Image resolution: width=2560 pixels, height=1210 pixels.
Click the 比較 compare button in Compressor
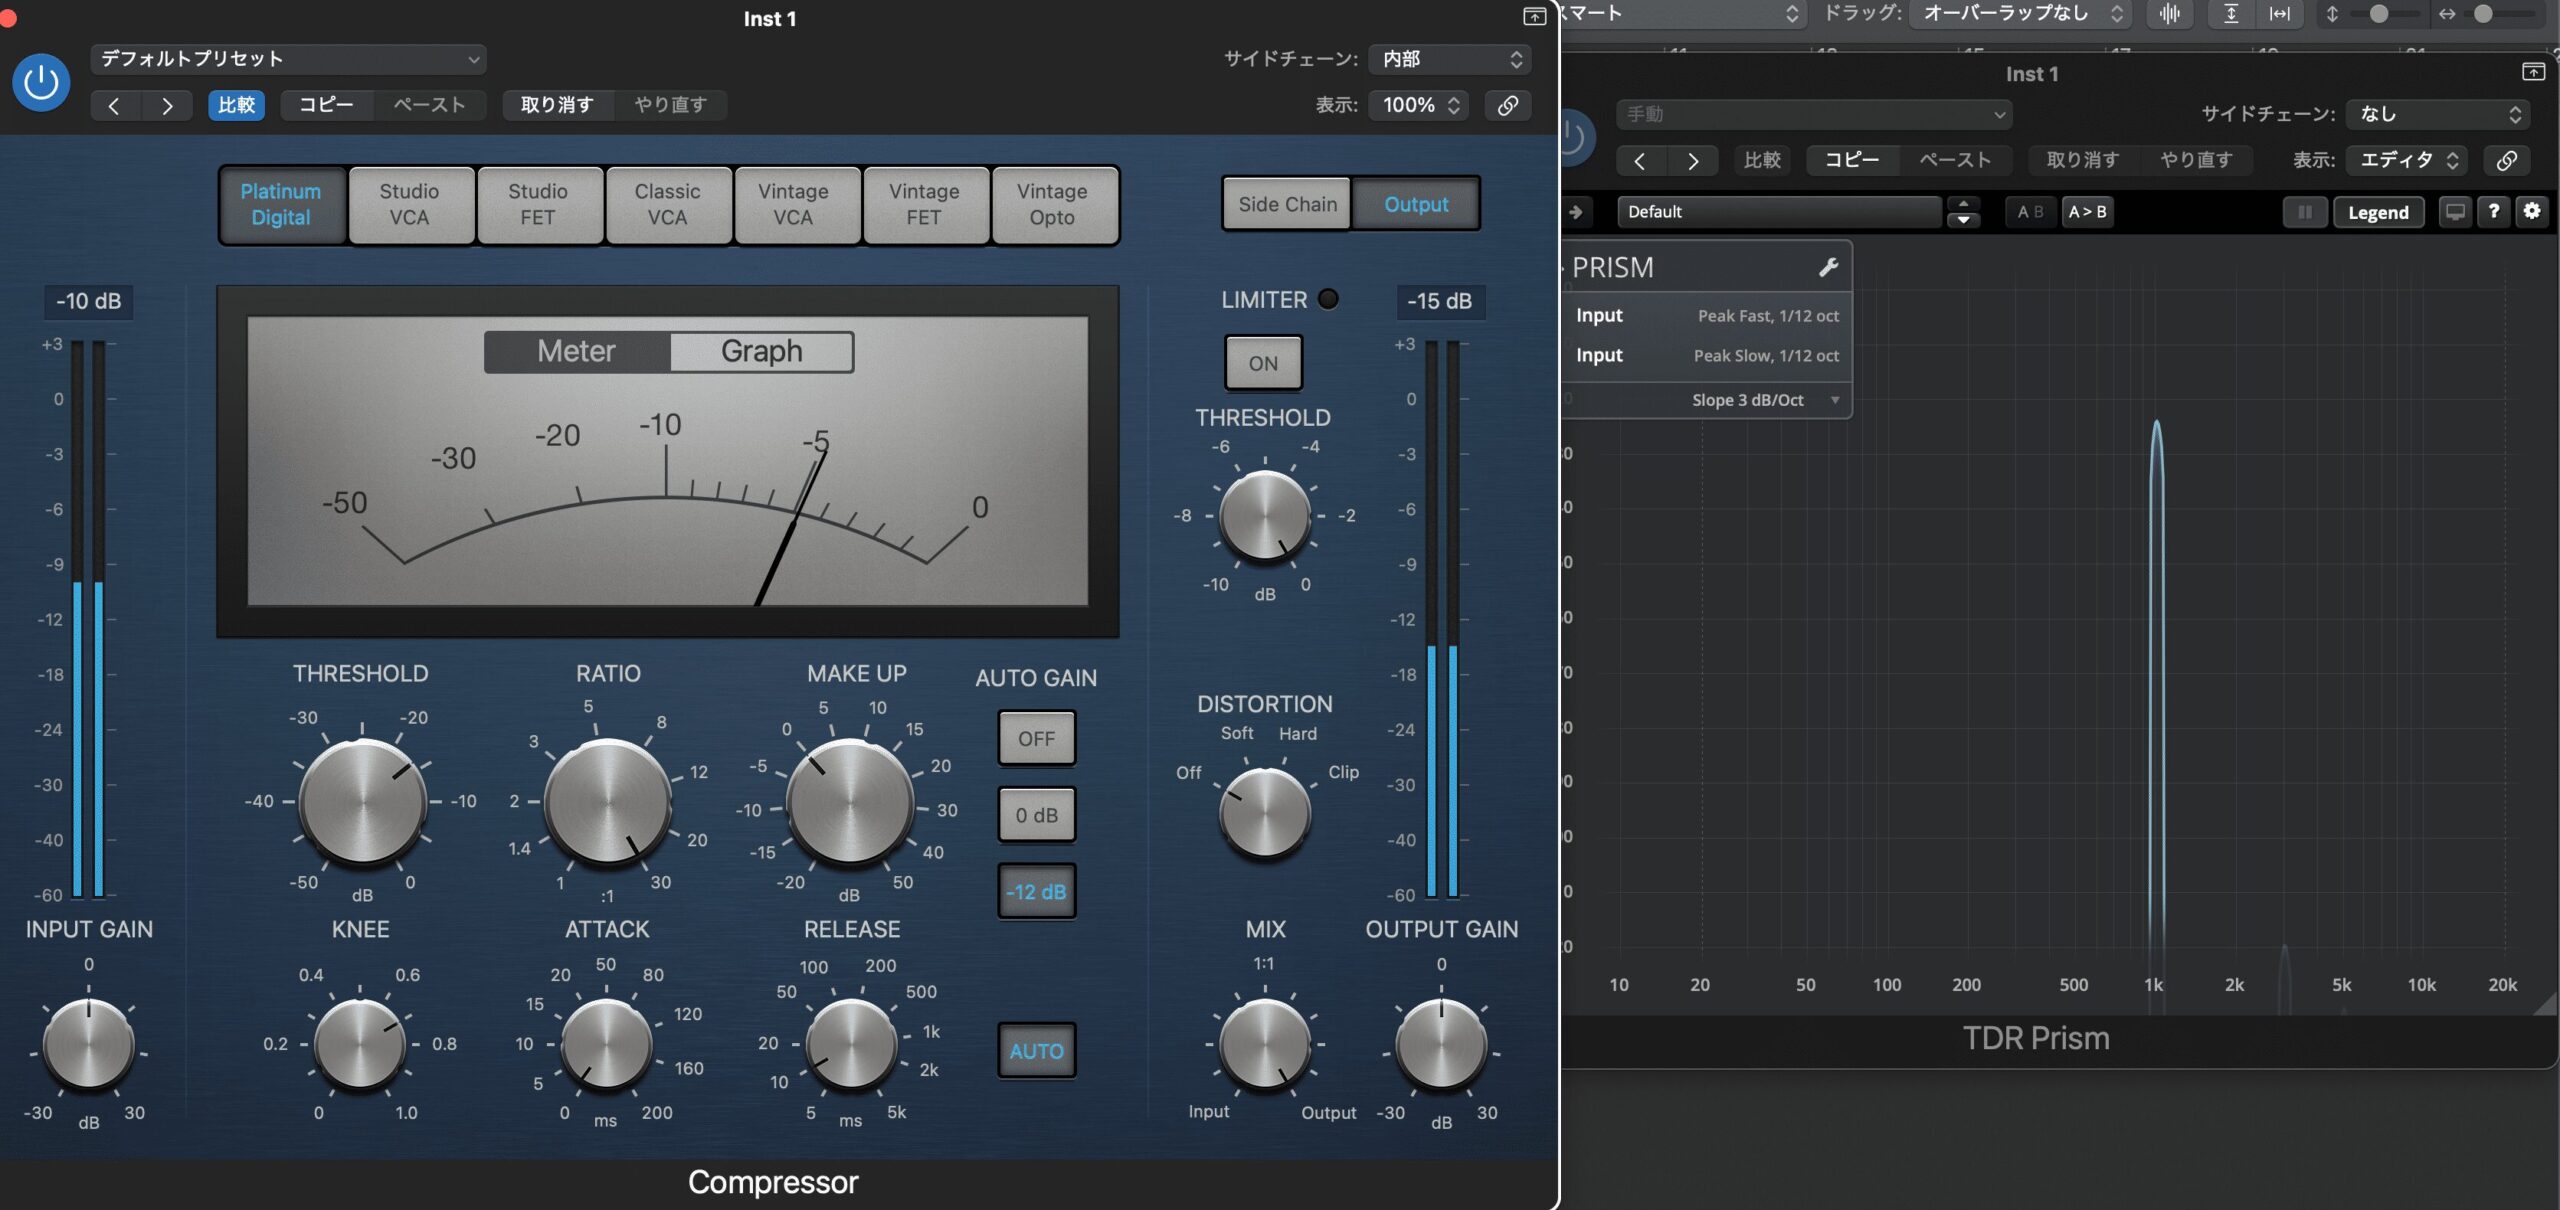pyautogui.click(x=236, y=105)
